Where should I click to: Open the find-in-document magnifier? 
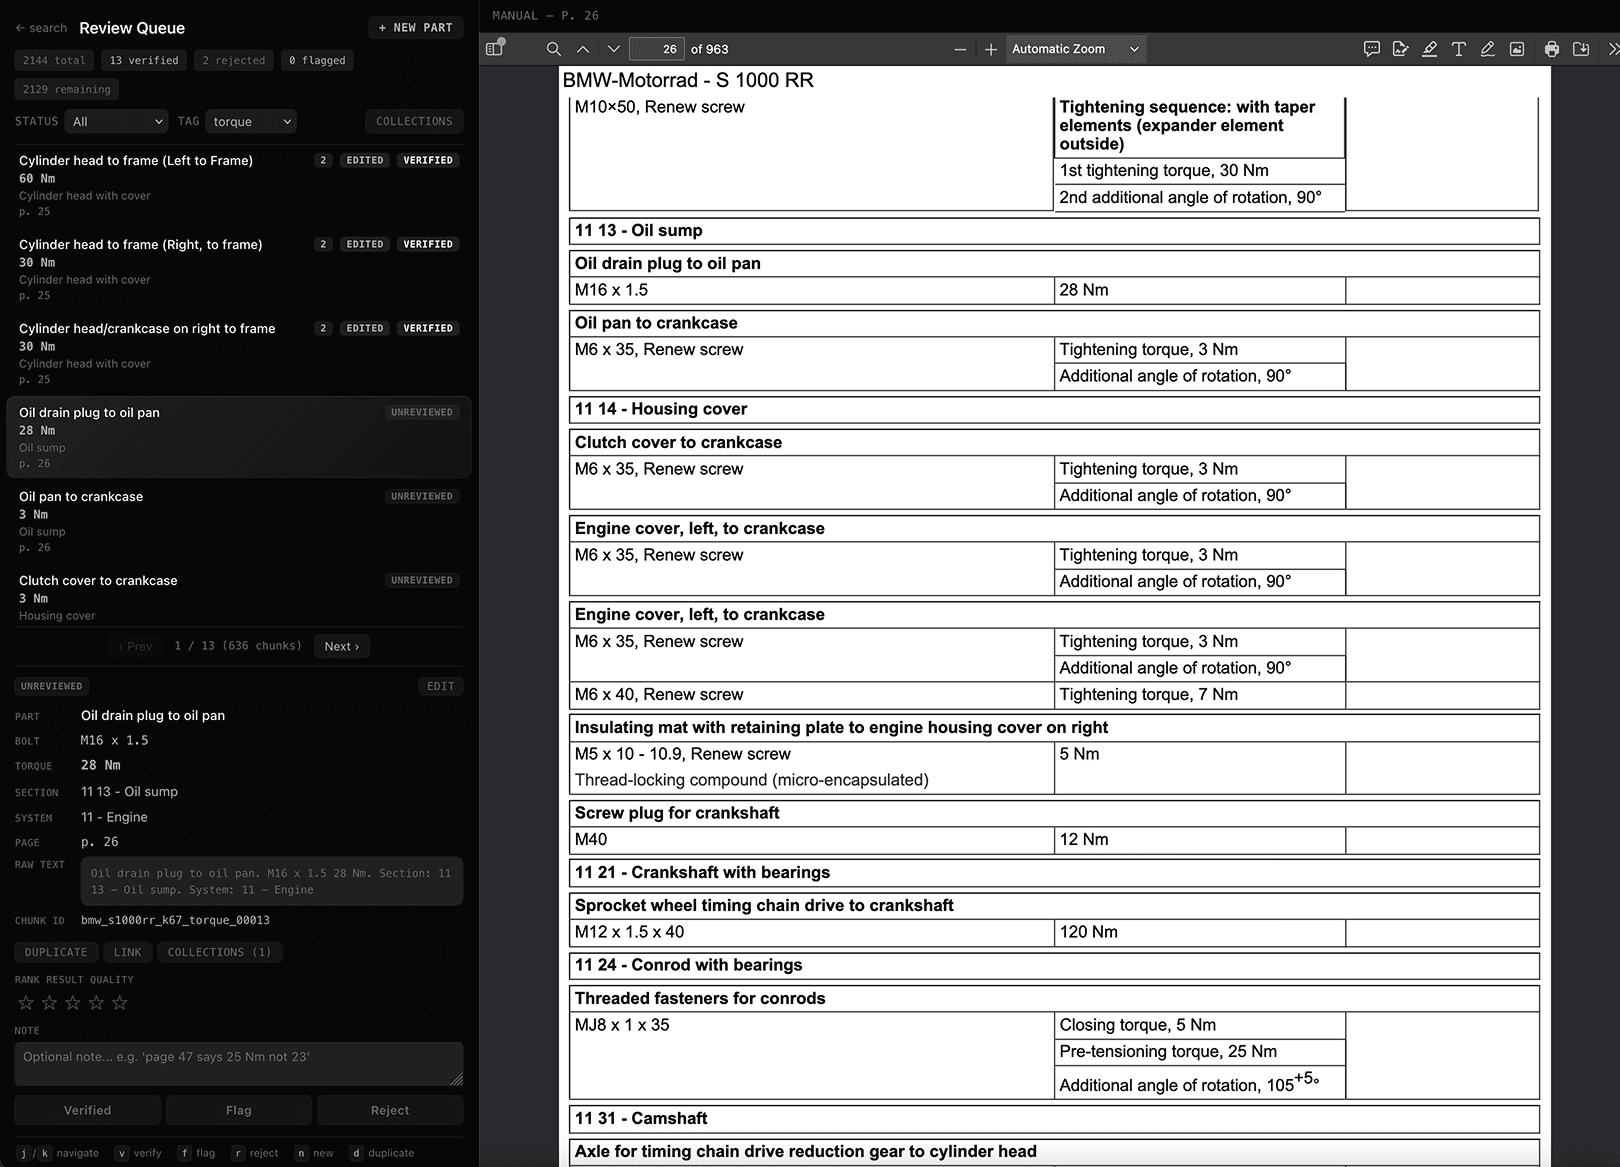point(553,49)
